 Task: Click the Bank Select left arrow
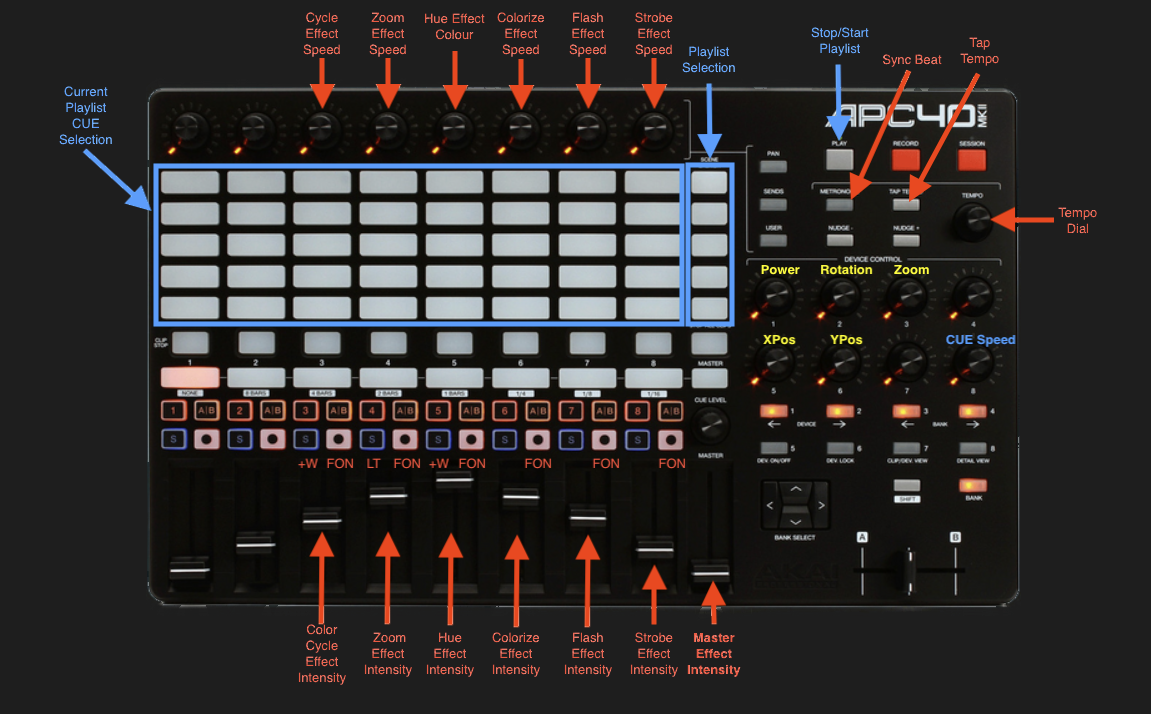[771, 505]
